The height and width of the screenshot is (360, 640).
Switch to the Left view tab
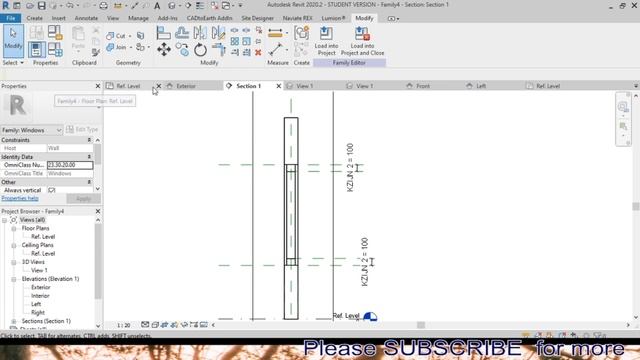(x=481, y=86)
